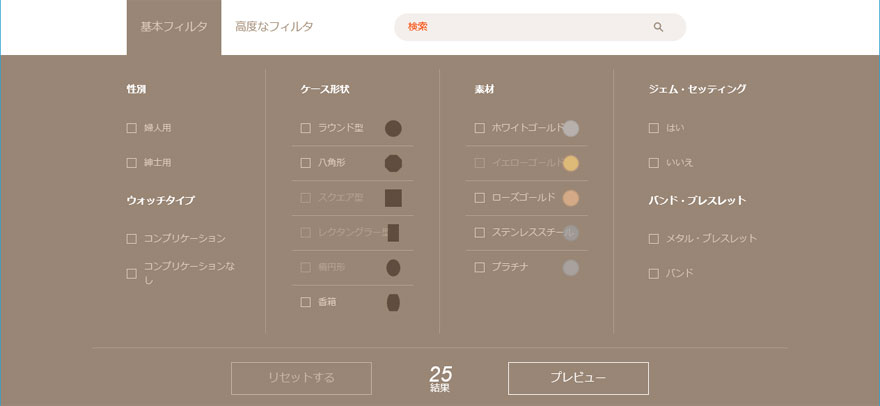Pick the platinum color swatch
Viewport: 880px width, 406px height.
pos(571,268)
